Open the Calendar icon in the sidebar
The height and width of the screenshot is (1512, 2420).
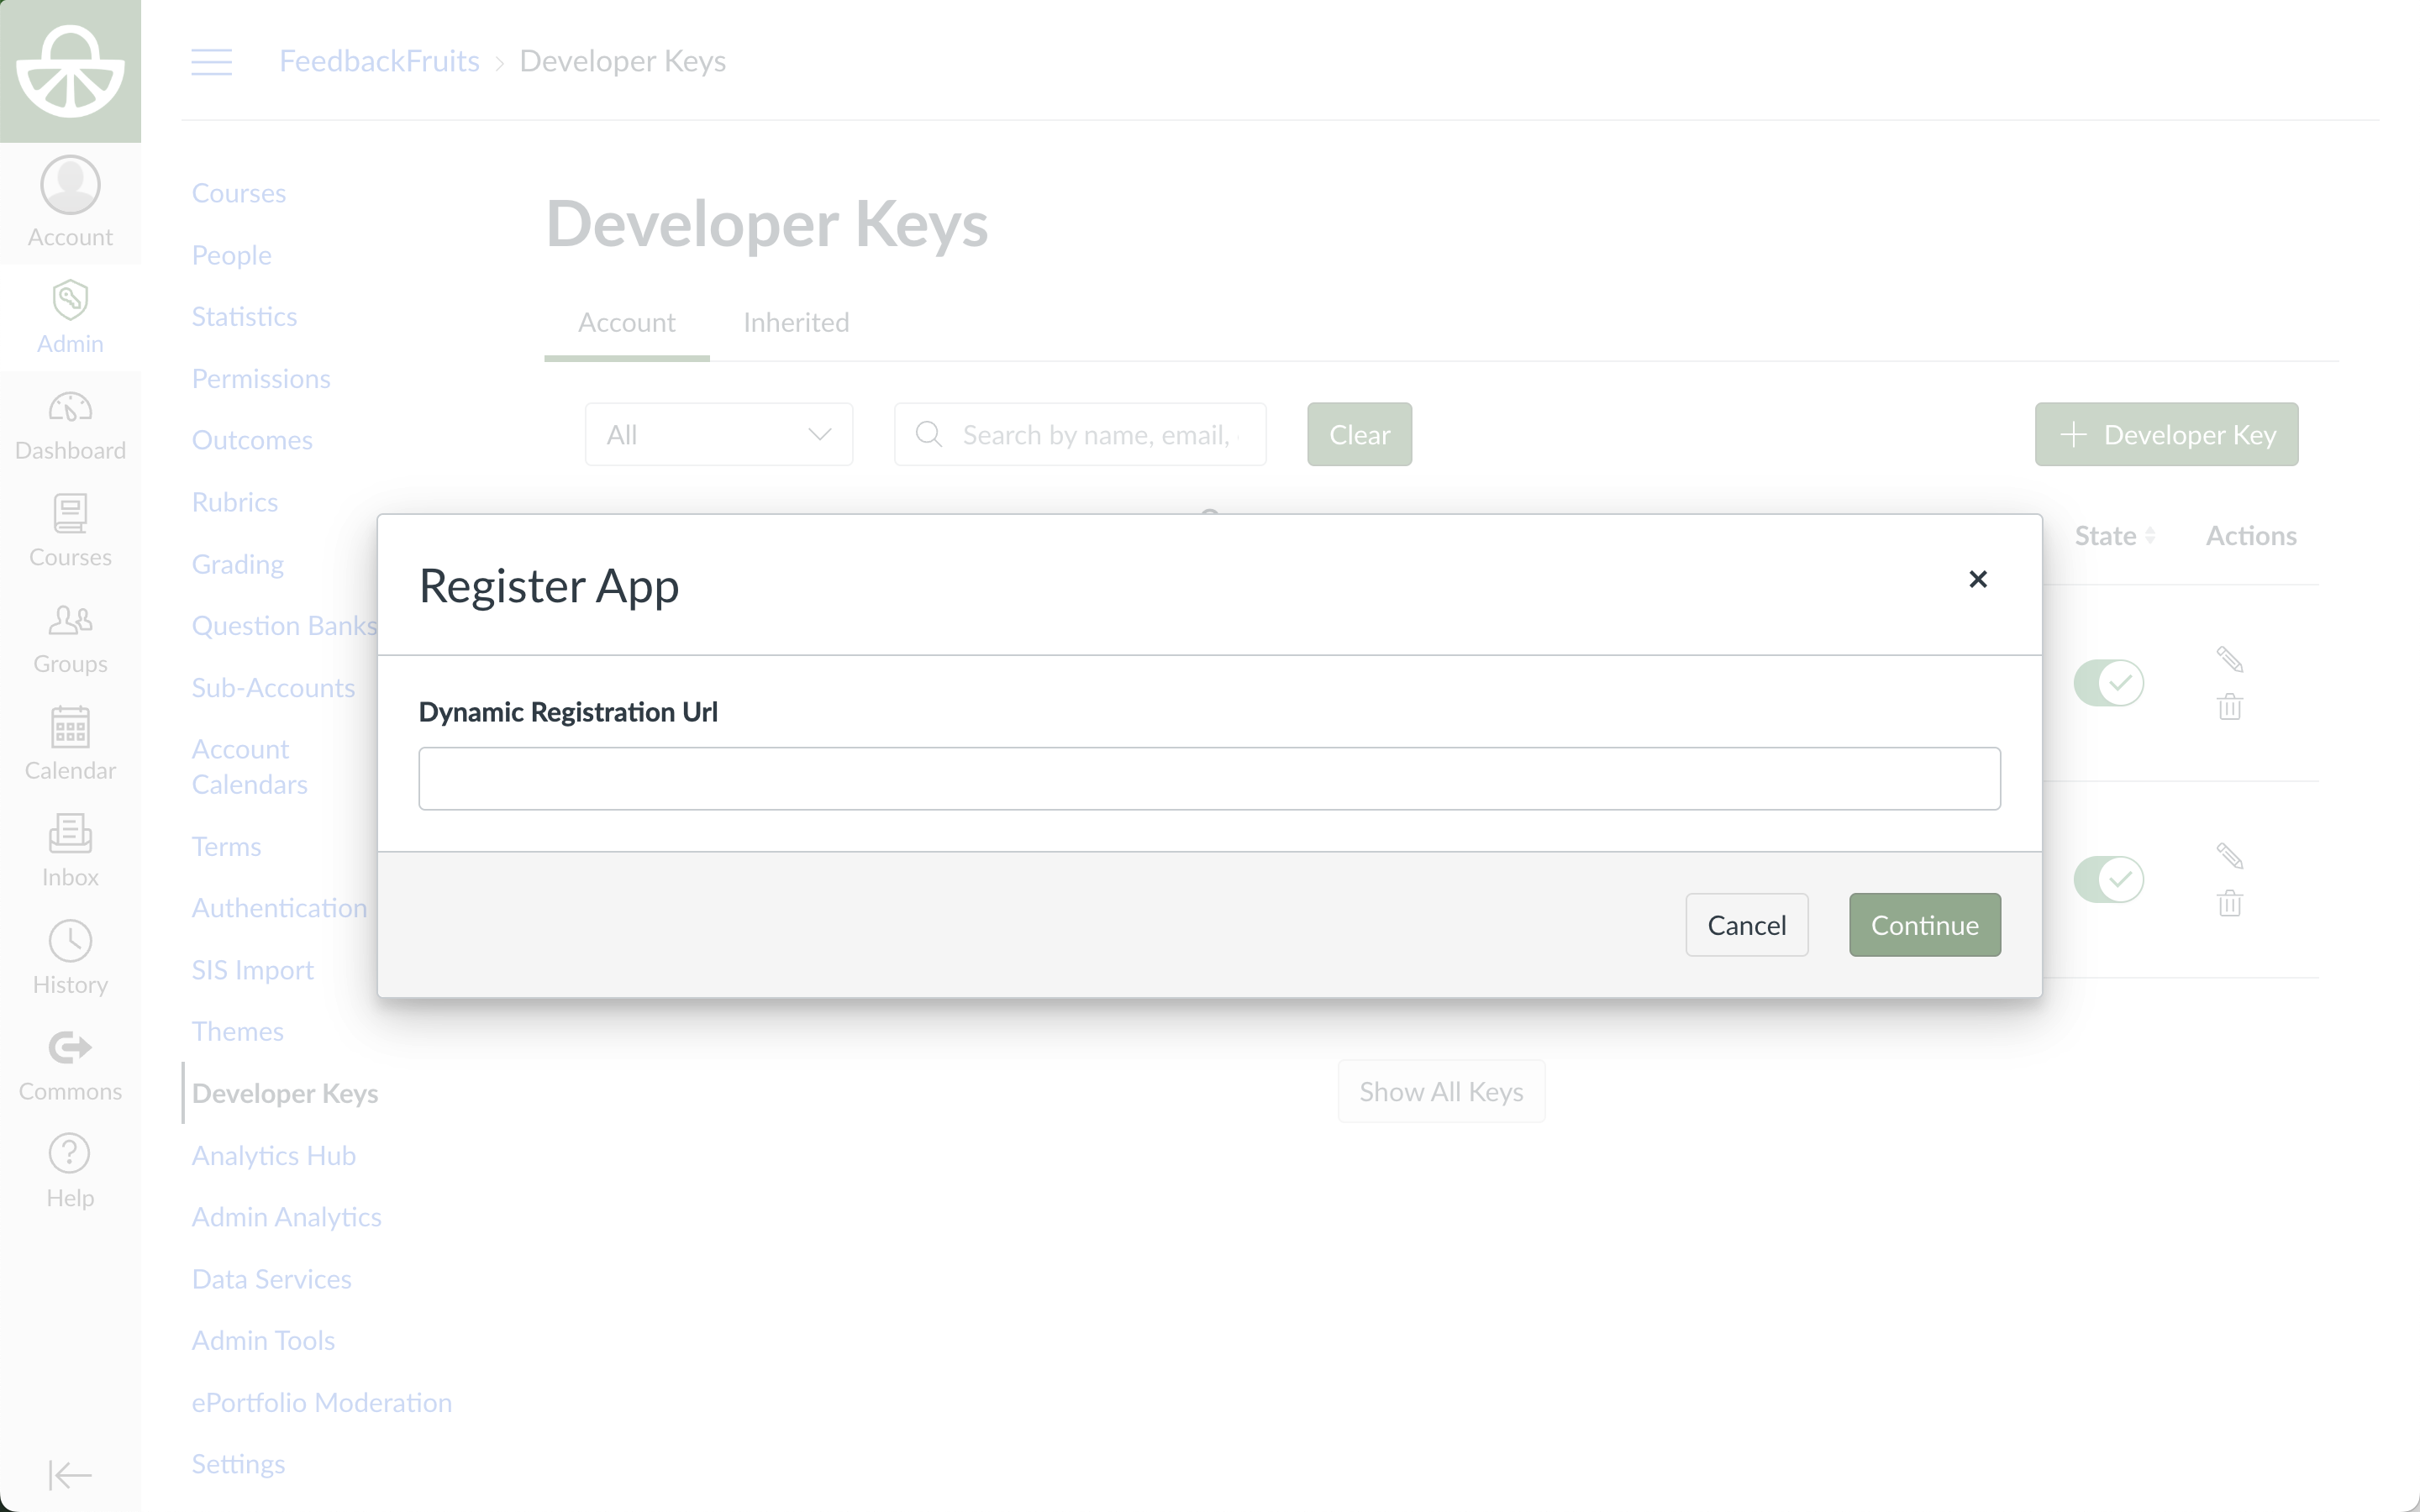(x=70, y=727)
